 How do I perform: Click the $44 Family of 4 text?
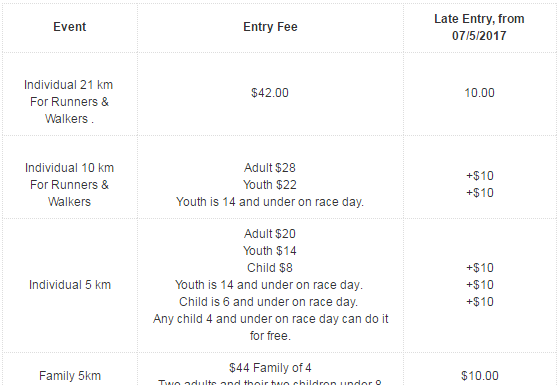tap(270, 368)
